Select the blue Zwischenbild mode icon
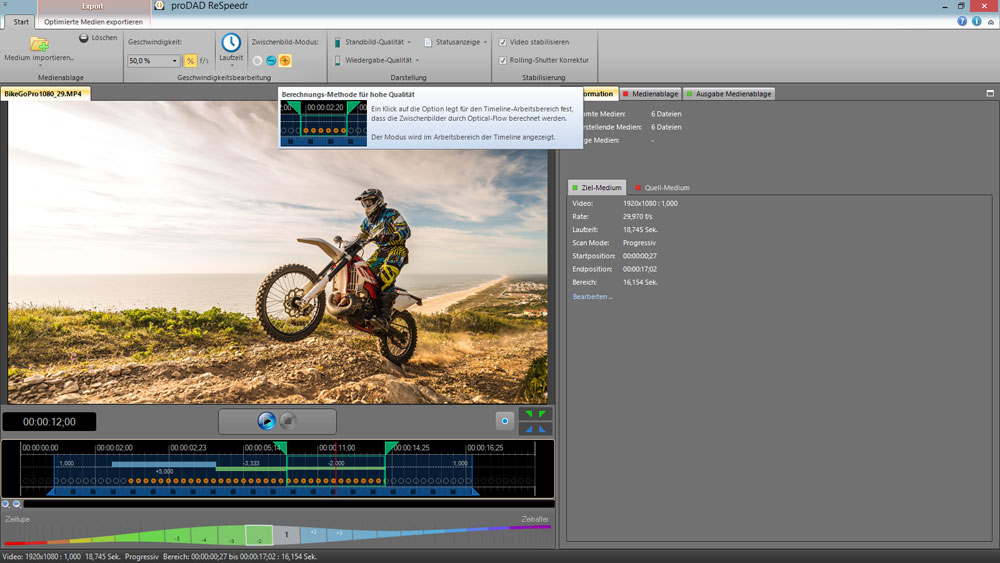1000x563 pixels. (271, 61)
